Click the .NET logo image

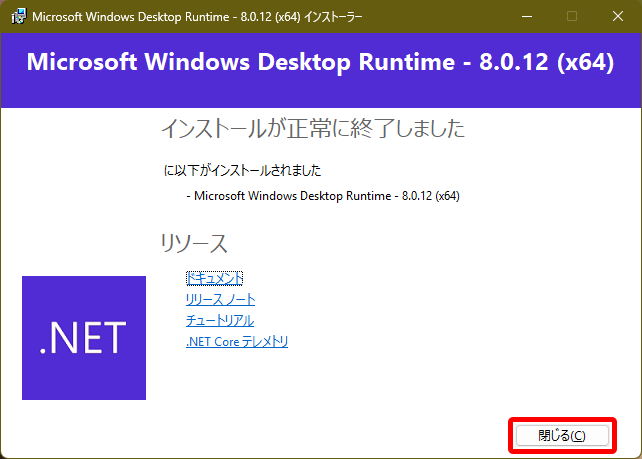(84, 338)
